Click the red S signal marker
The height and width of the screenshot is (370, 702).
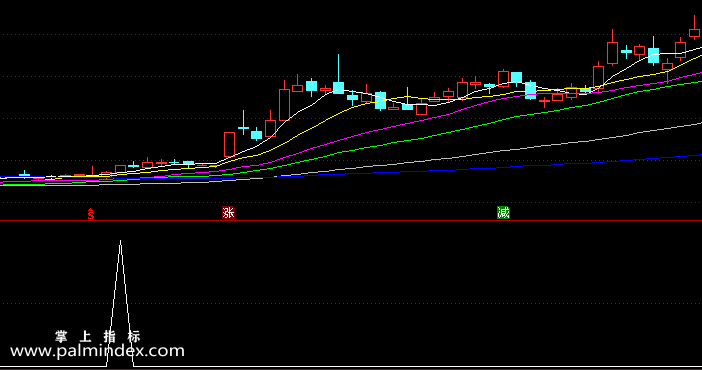click(x=91, y=214)
